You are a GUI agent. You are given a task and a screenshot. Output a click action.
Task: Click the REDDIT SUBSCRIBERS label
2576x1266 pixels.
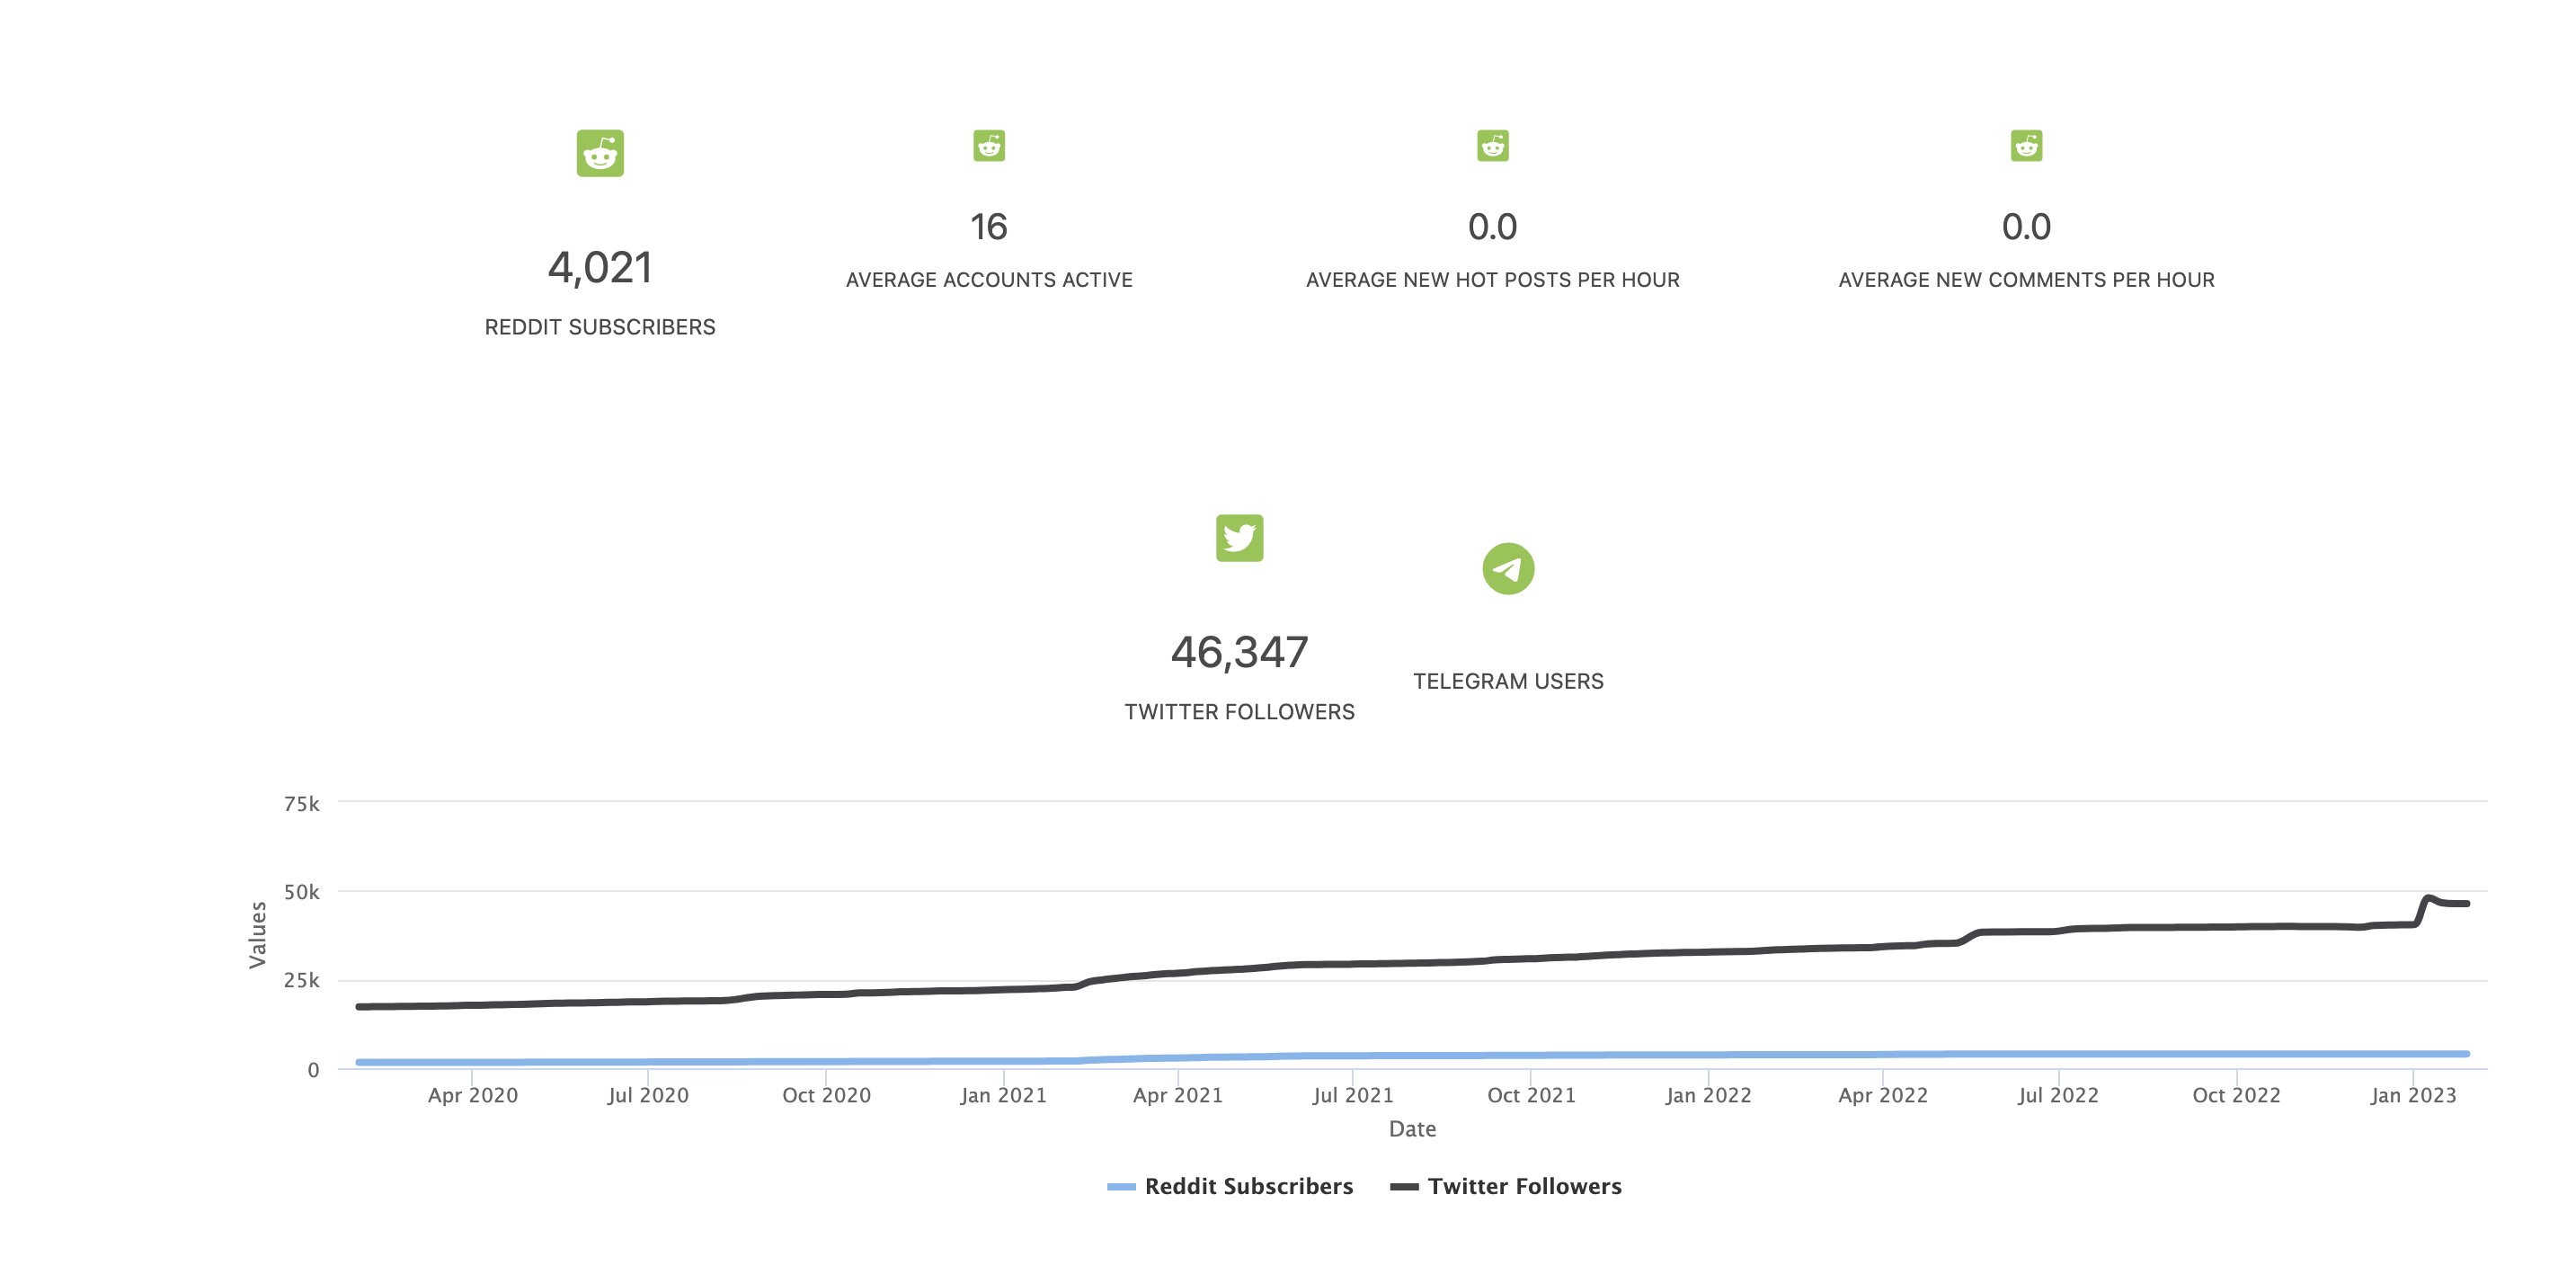coord(600,327)
